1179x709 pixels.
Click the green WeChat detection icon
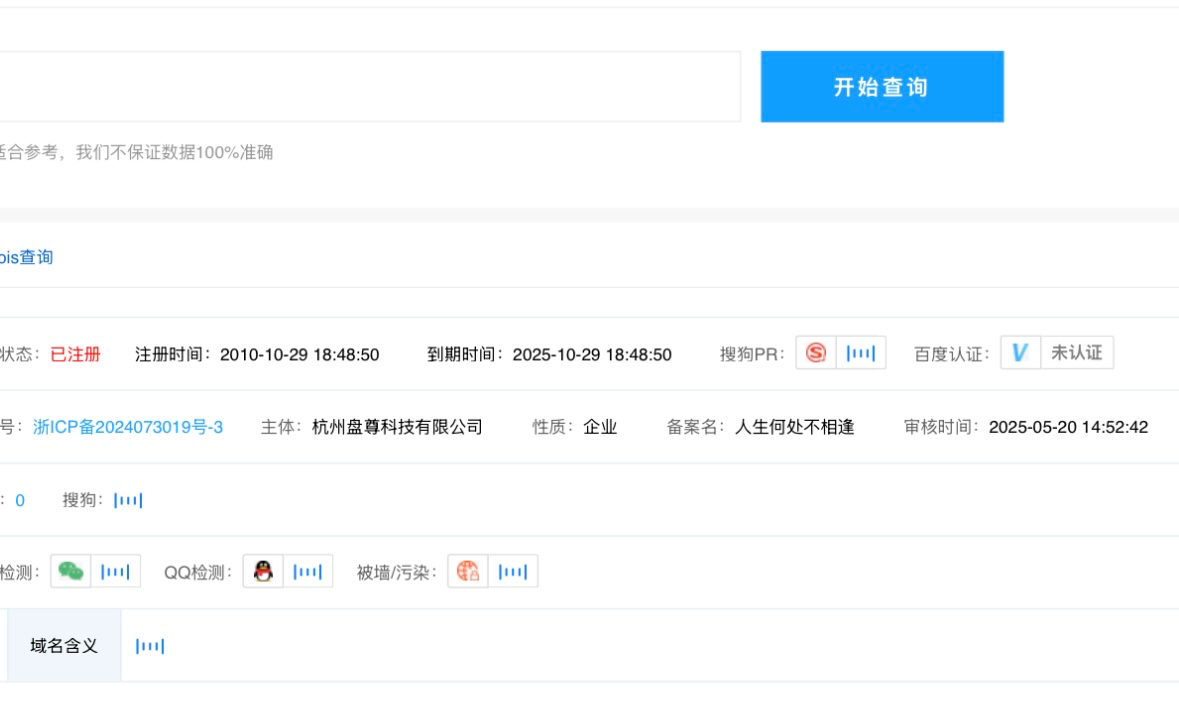[x=70, y=572]
